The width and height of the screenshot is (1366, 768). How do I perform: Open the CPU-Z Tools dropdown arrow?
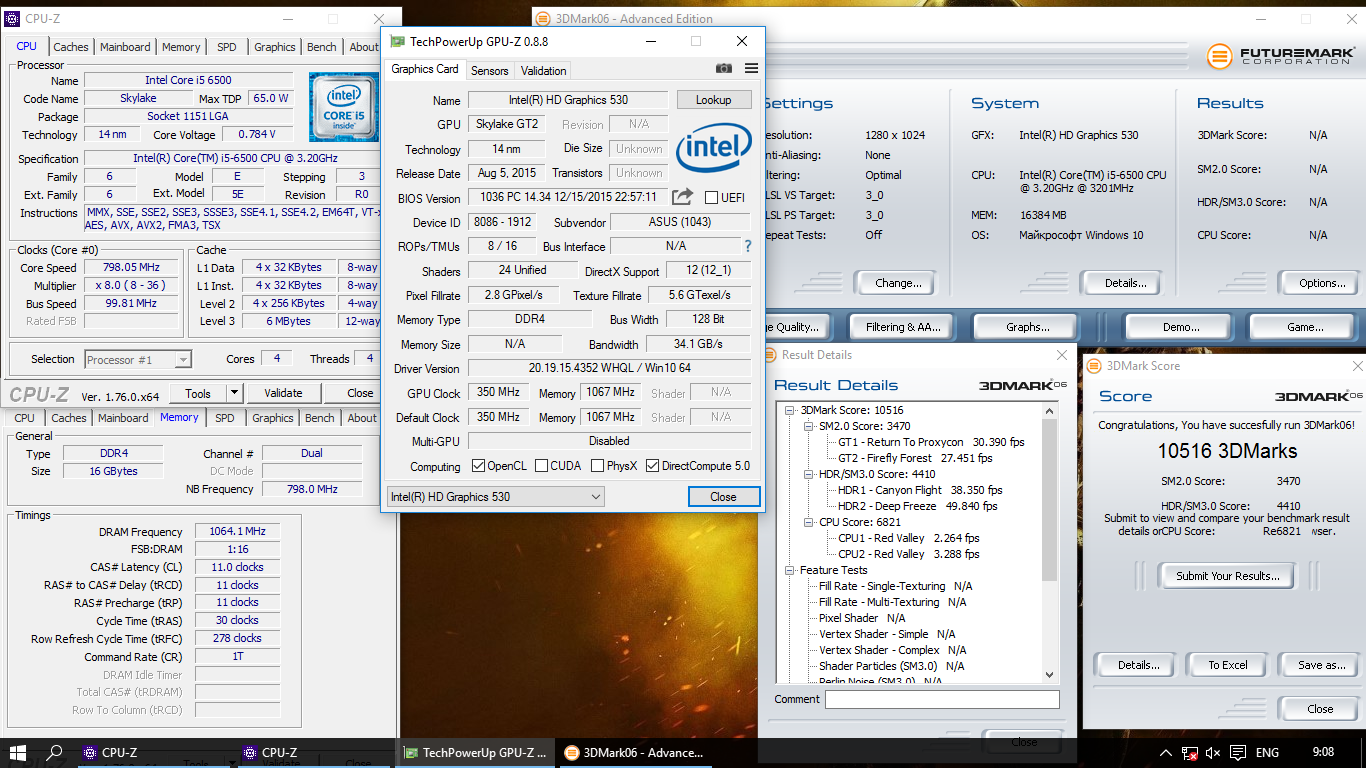(x=234, y=393)
